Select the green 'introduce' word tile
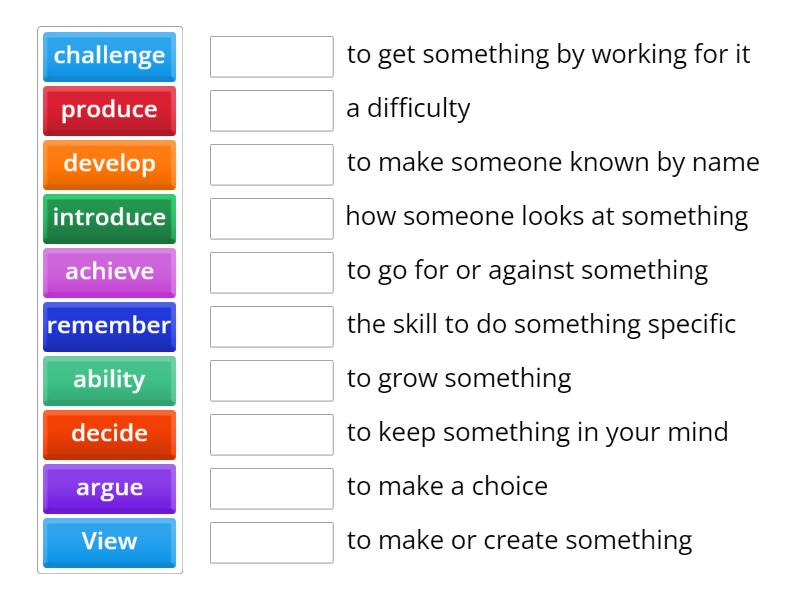 coord(109,219)
